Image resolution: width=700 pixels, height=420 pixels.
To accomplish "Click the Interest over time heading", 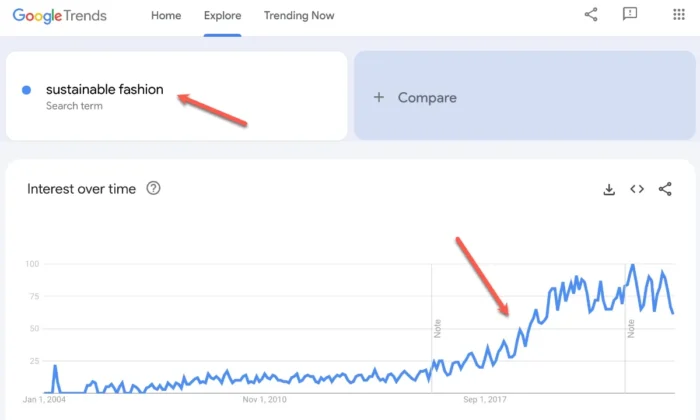I will coord(81,188).
